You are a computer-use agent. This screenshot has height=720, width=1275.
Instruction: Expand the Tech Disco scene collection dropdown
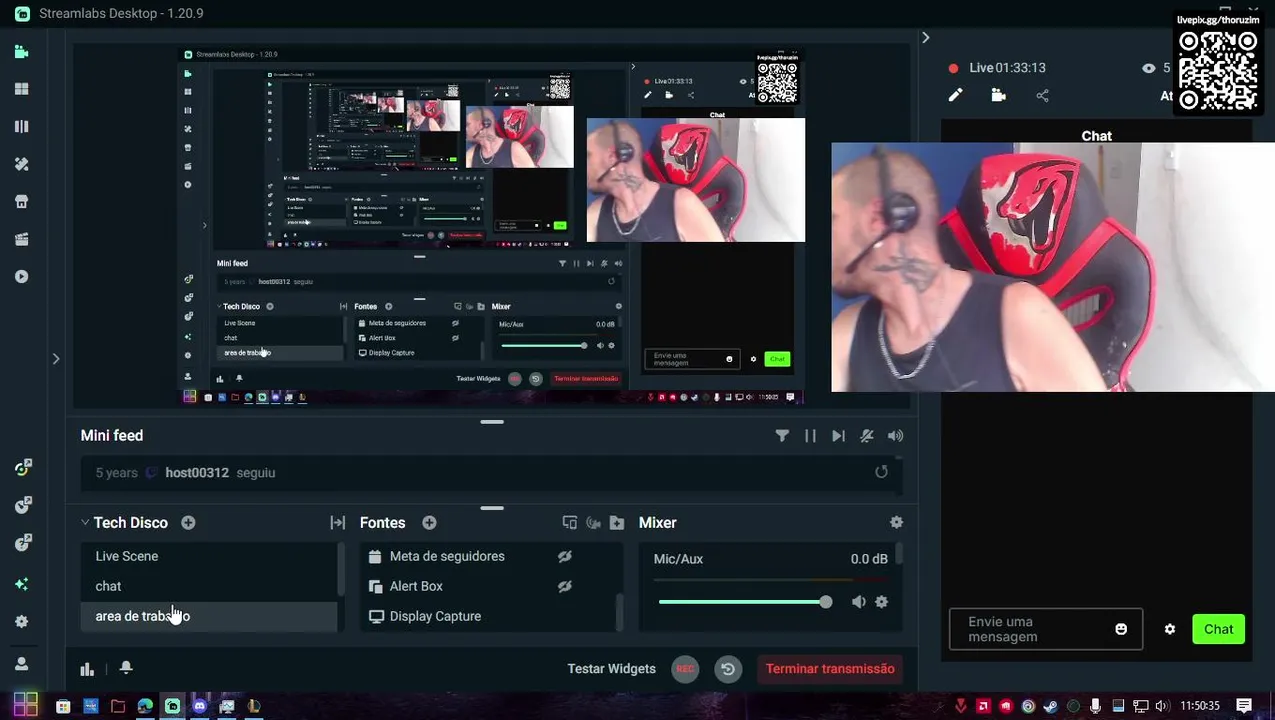point(85,523)
